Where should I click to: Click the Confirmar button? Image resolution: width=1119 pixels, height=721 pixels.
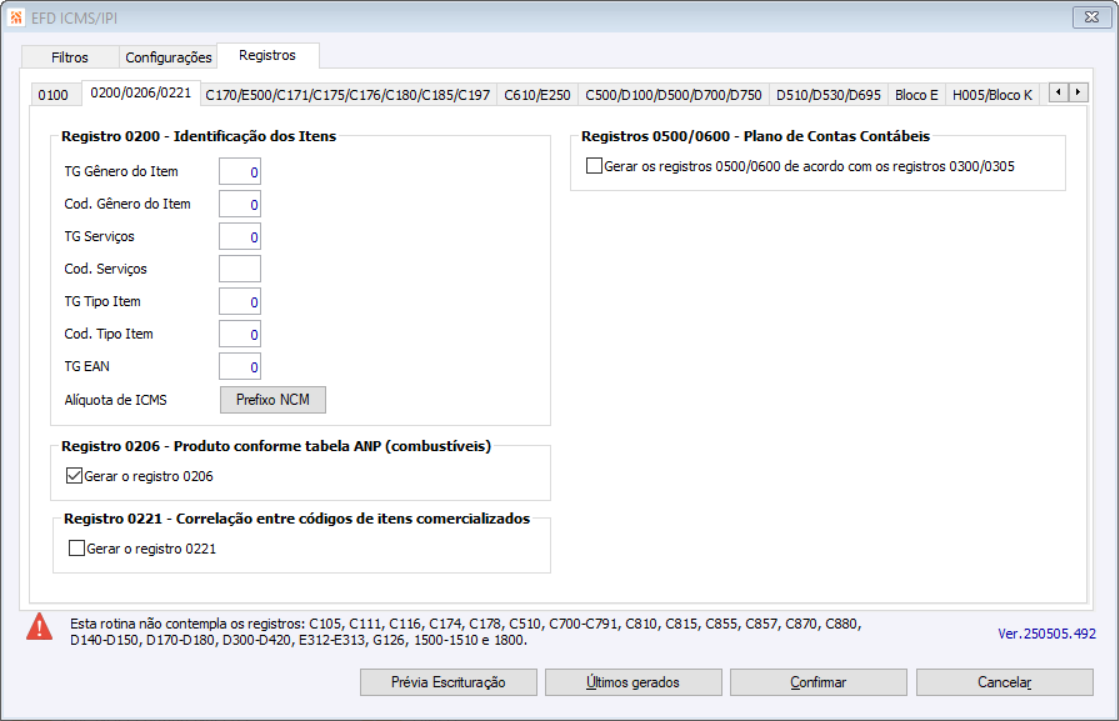(819, 682)
